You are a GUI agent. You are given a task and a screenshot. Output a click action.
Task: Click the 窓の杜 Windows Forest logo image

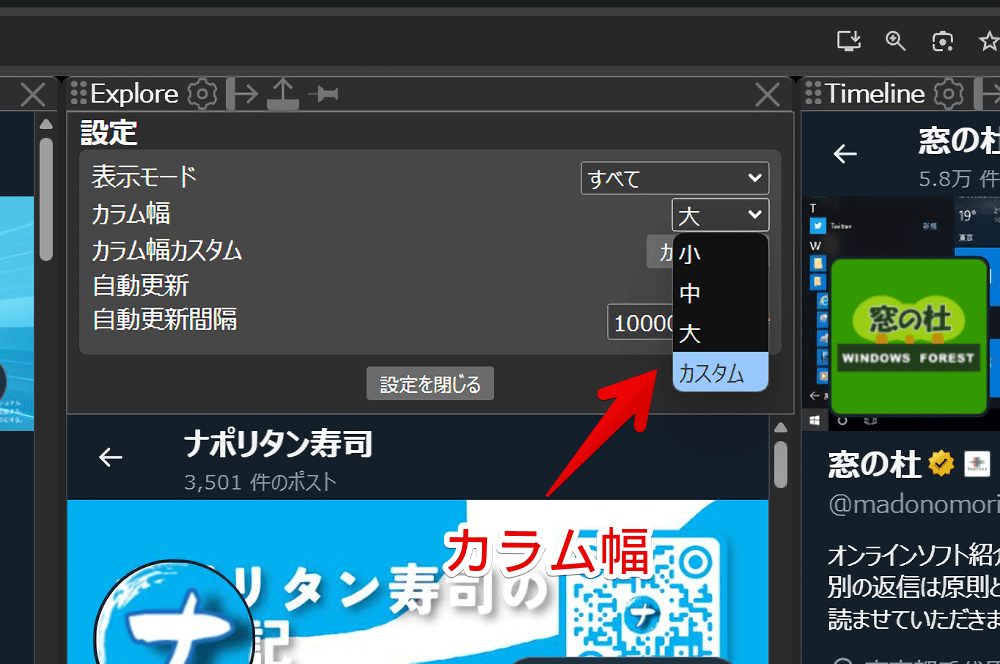pyautogui.click(x=909, y=336)
